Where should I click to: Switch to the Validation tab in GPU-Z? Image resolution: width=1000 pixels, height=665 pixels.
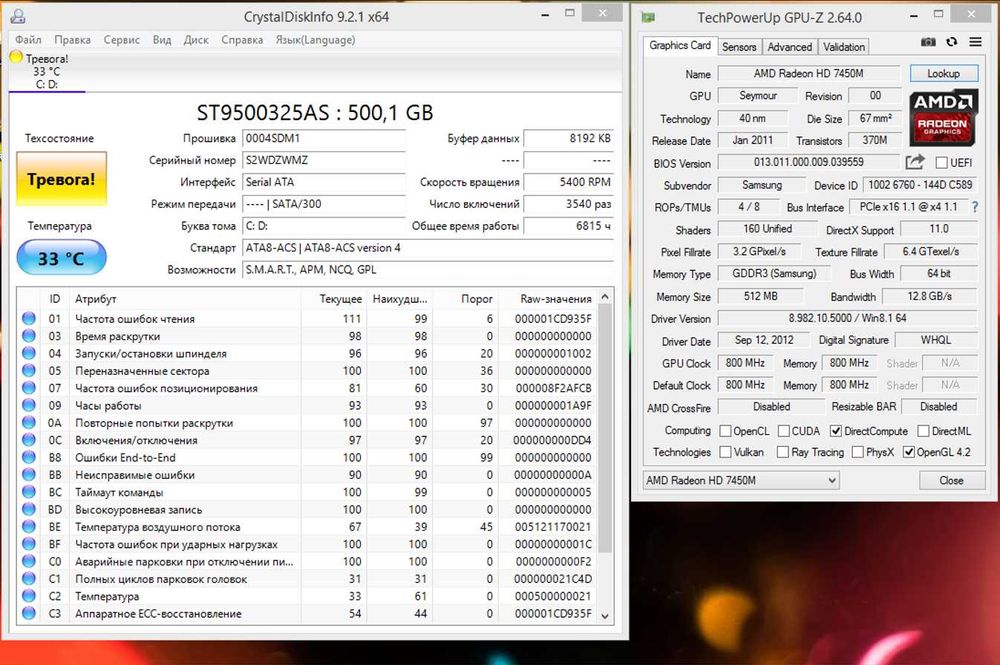844,47
